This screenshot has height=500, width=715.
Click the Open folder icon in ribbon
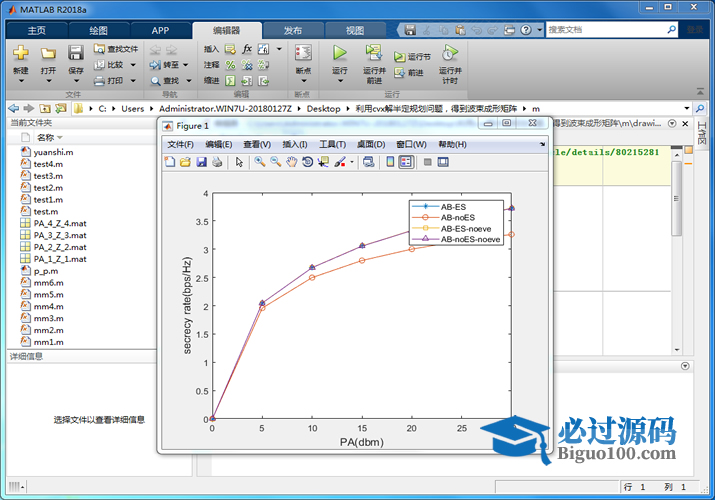click(48, 53)
